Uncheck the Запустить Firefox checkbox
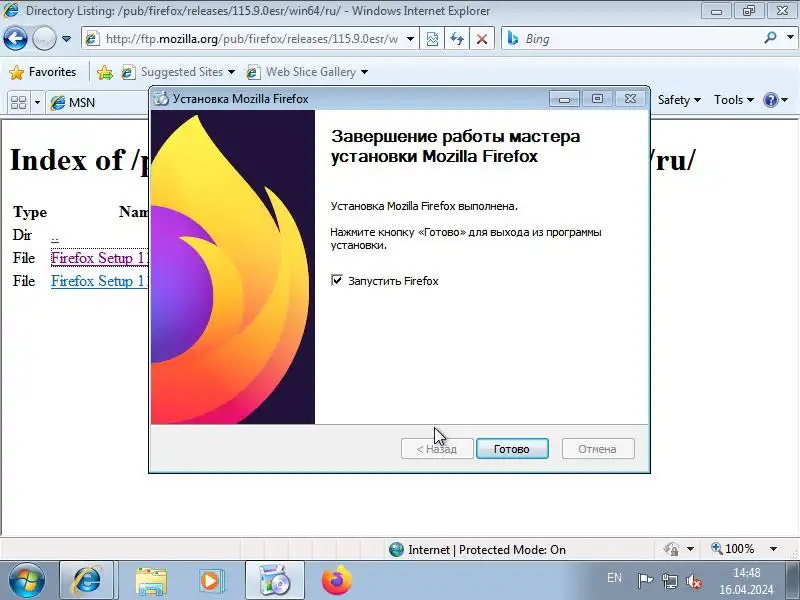This screenshot has height=600, width=800. (x=337, y=280)
